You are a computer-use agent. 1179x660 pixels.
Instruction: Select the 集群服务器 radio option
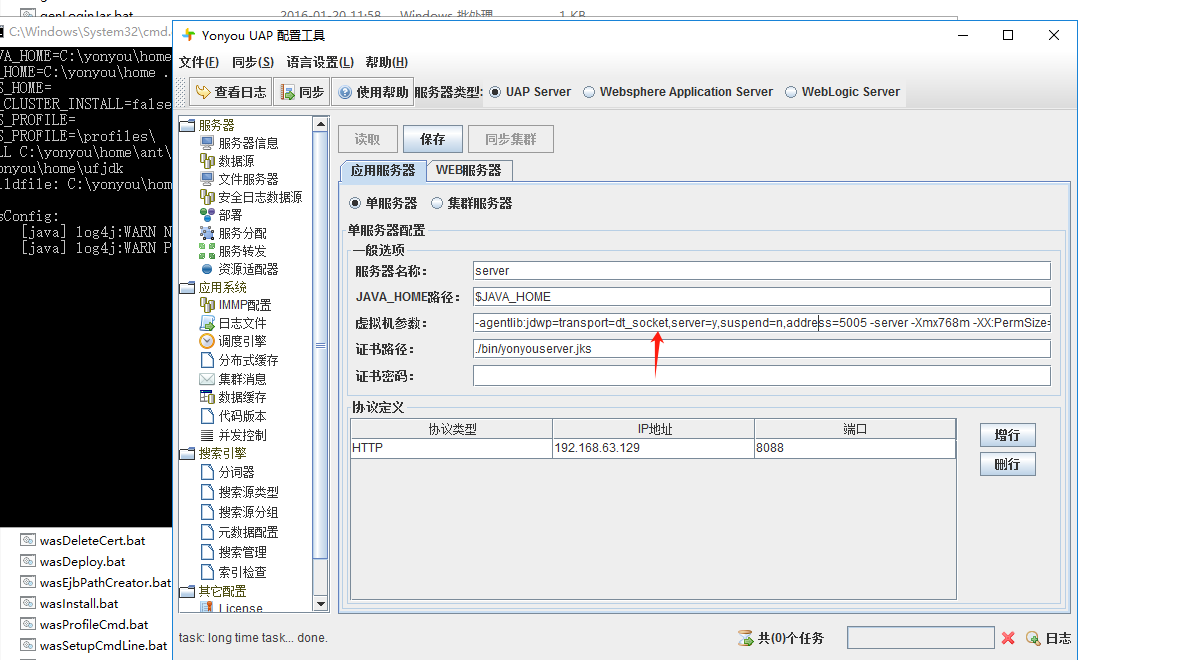point(437,203)
